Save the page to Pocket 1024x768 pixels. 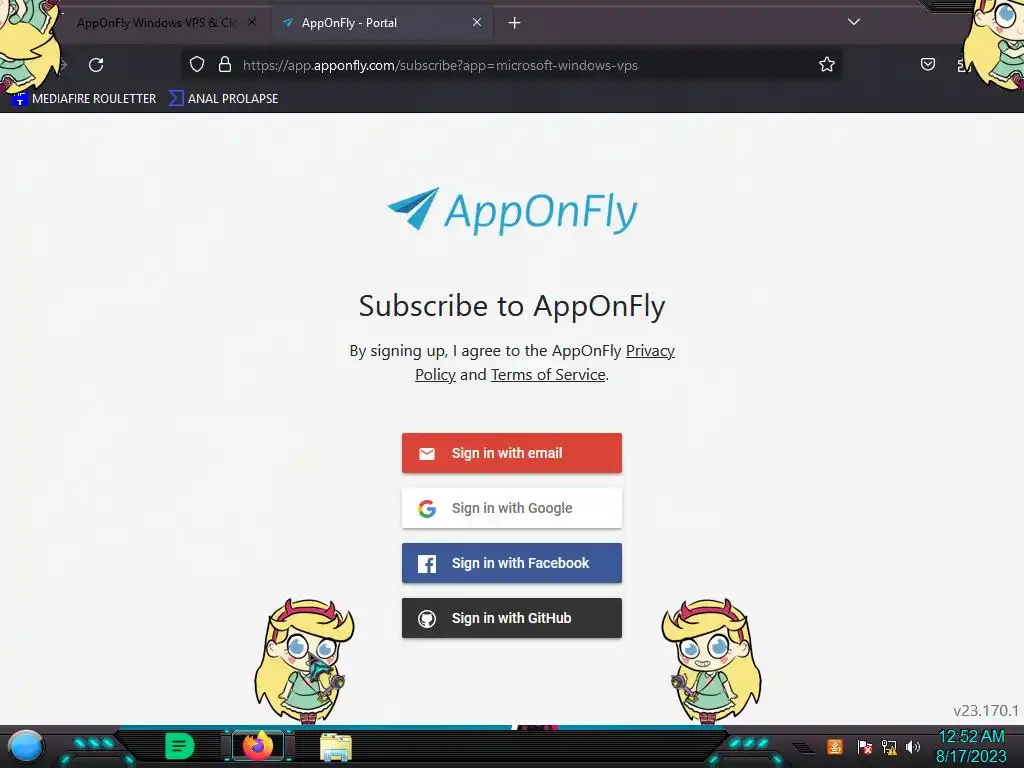coord(927,65)
